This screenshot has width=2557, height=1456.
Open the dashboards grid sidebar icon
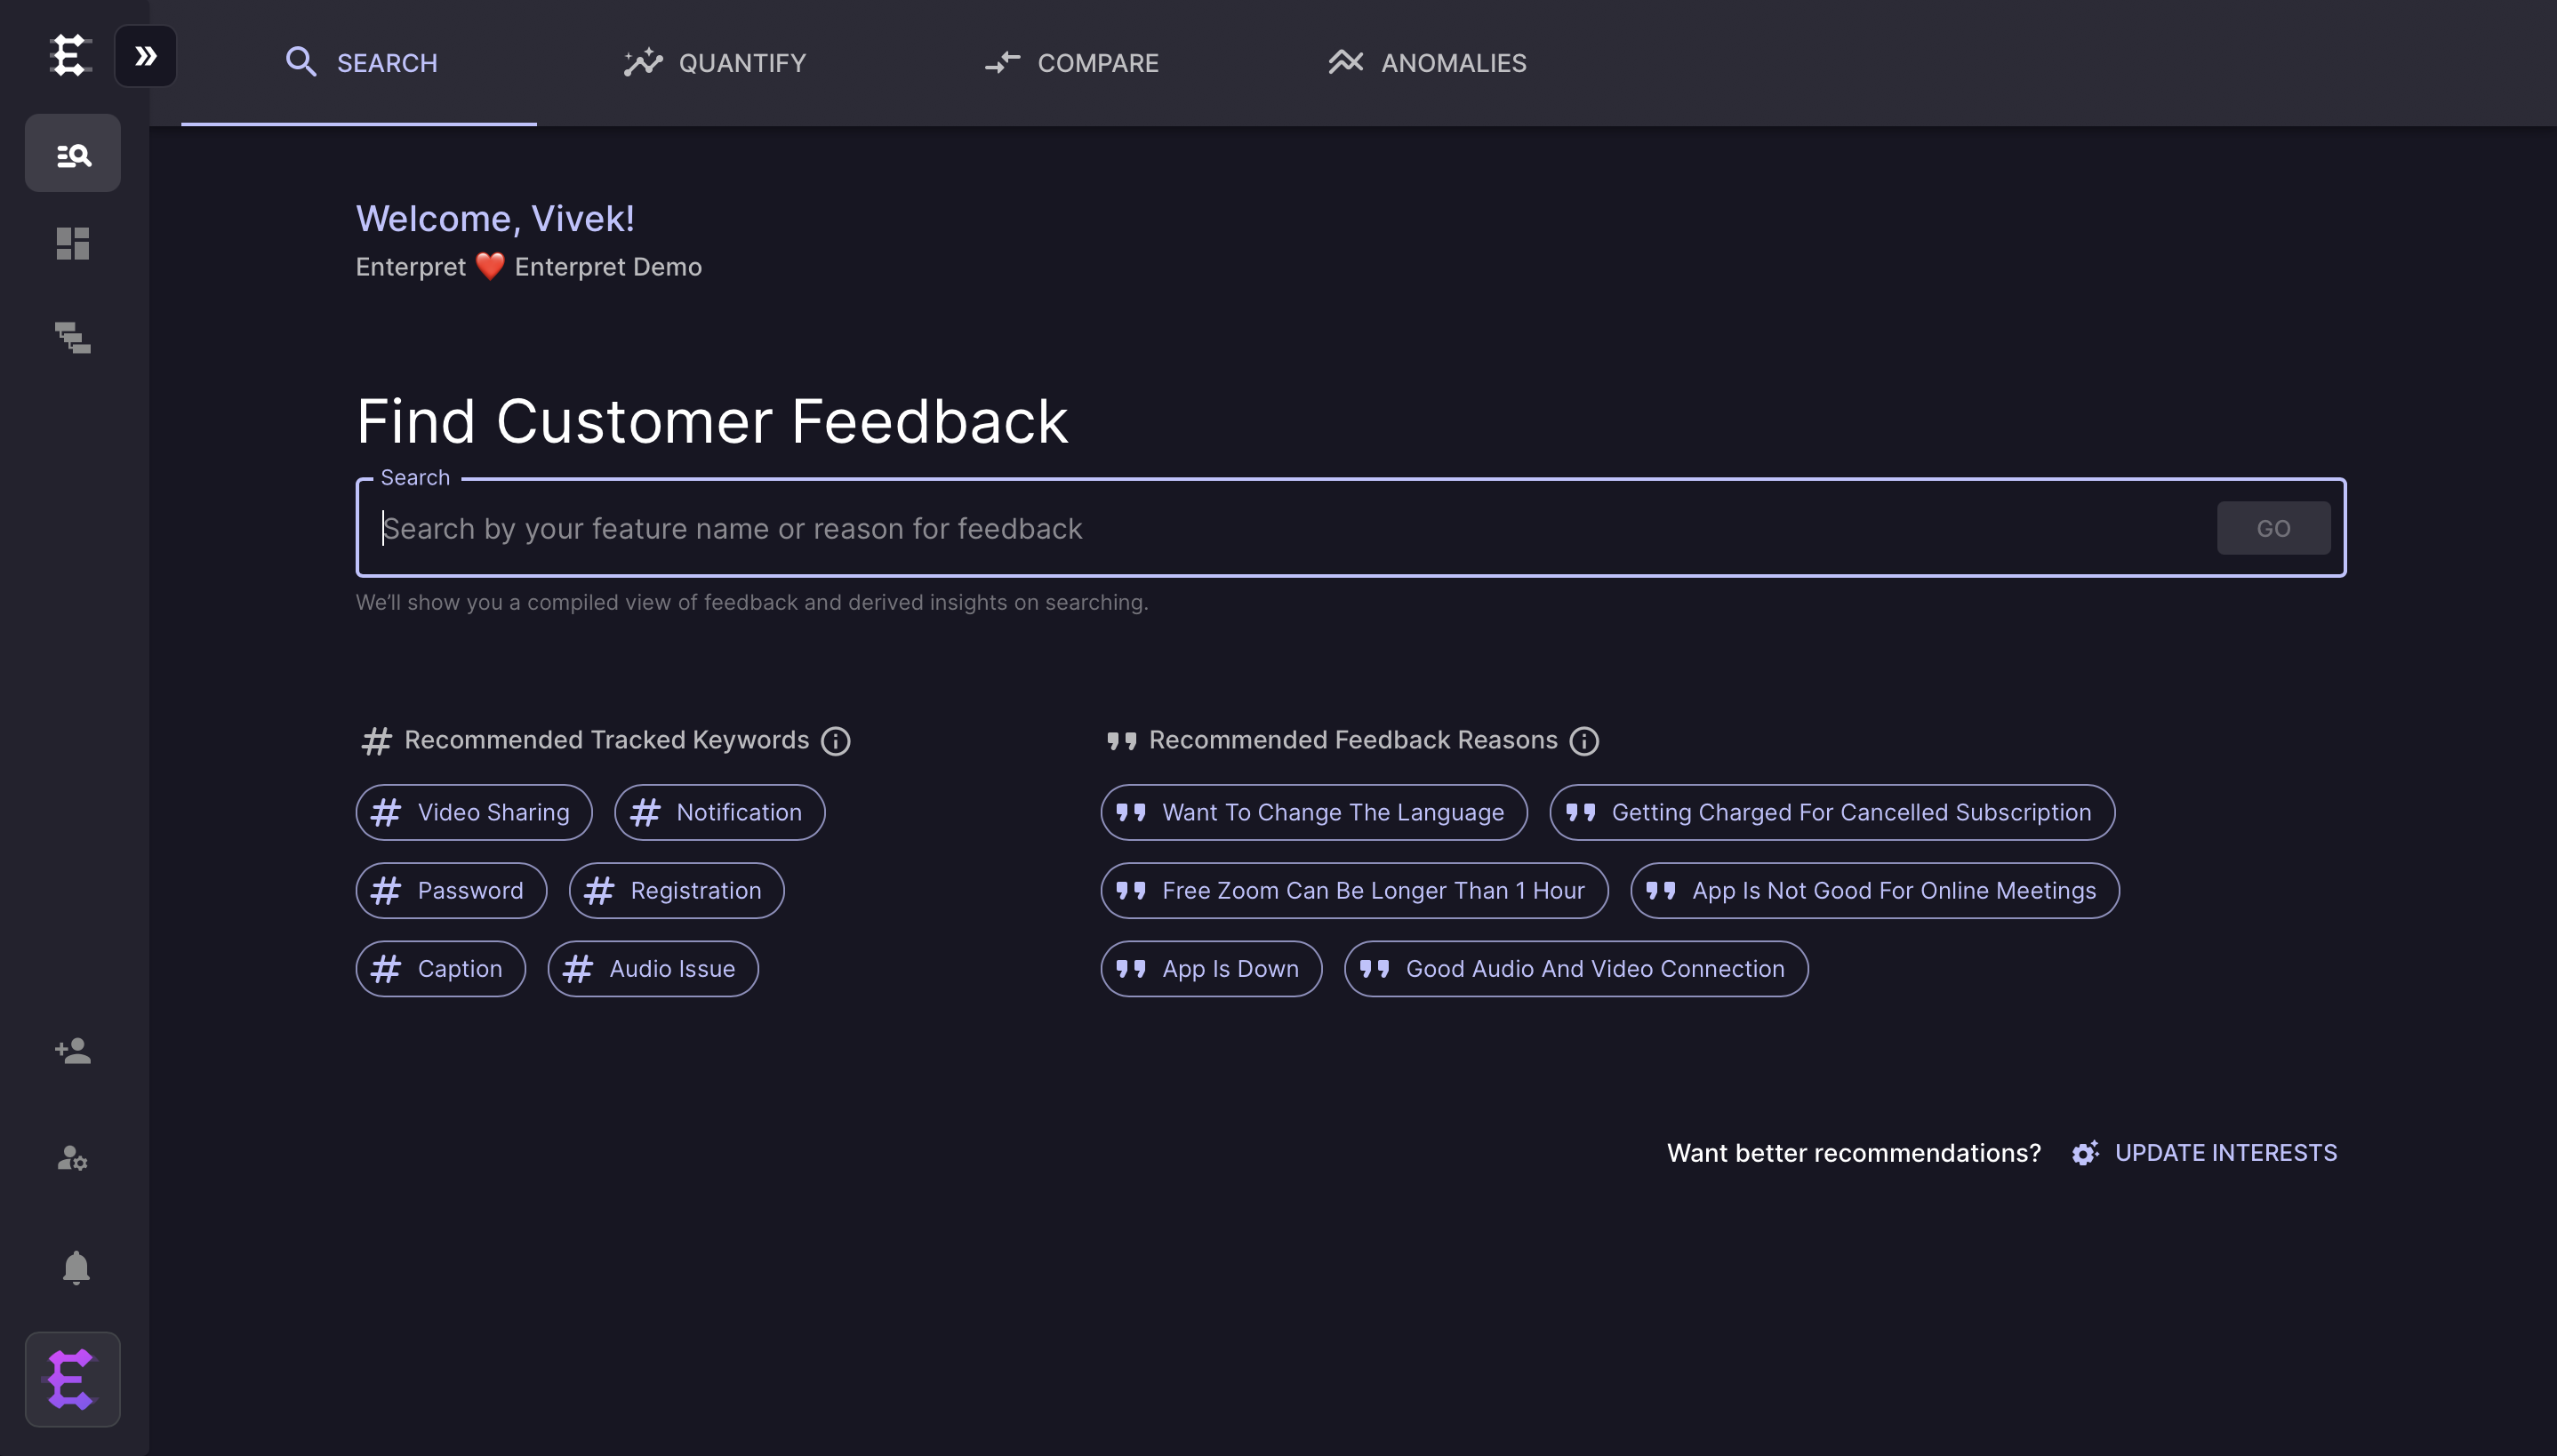click(73, 244)
